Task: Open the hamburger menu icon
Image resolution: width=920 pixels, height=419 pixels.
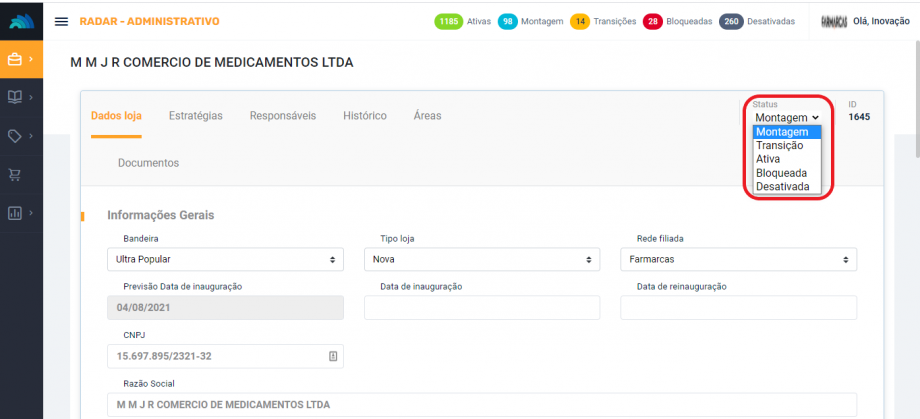Action: coord(61,21)
